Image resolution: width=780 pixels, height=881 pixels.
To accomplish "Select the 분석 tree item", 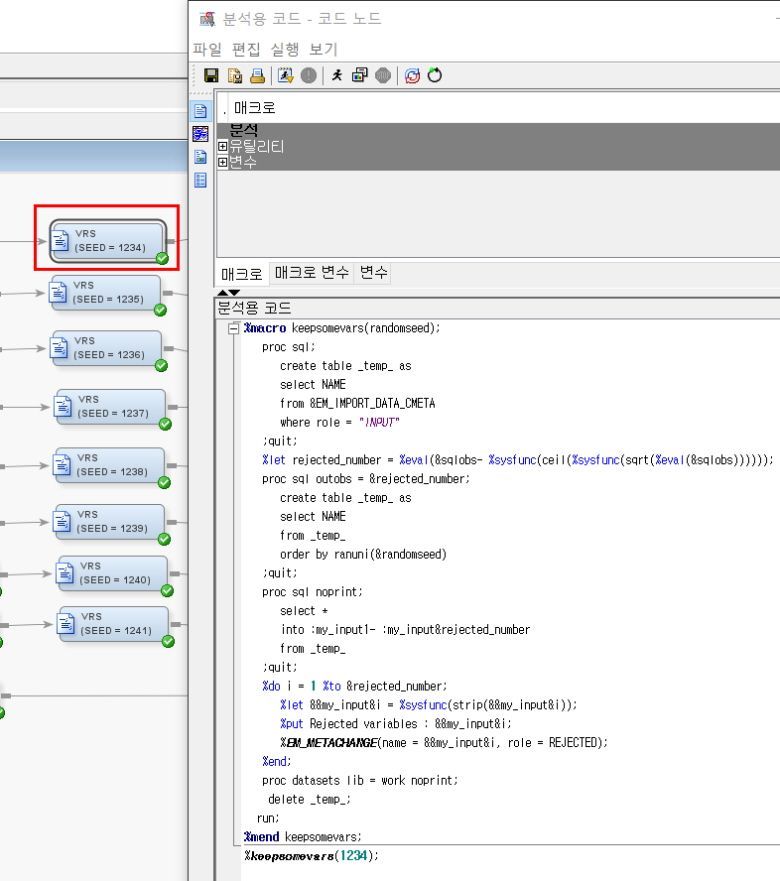I will 245,130.
